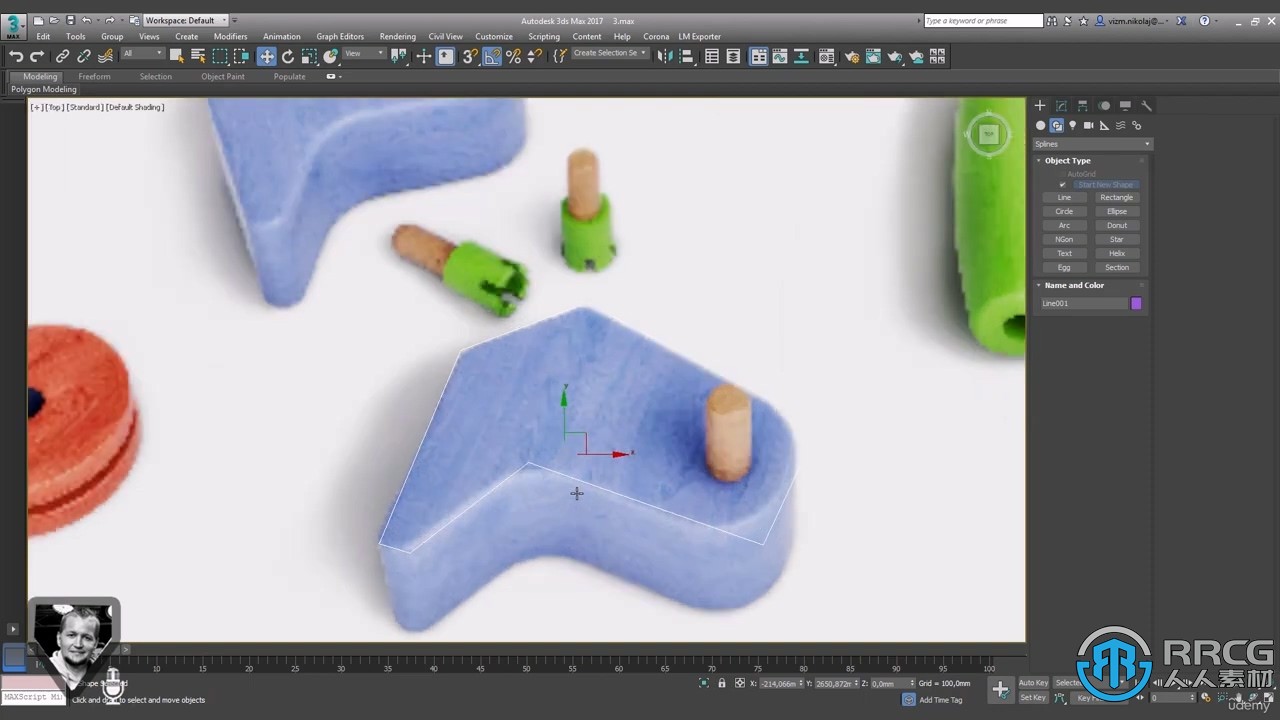Click the Circle spline button

click(x=1064, y=211)
